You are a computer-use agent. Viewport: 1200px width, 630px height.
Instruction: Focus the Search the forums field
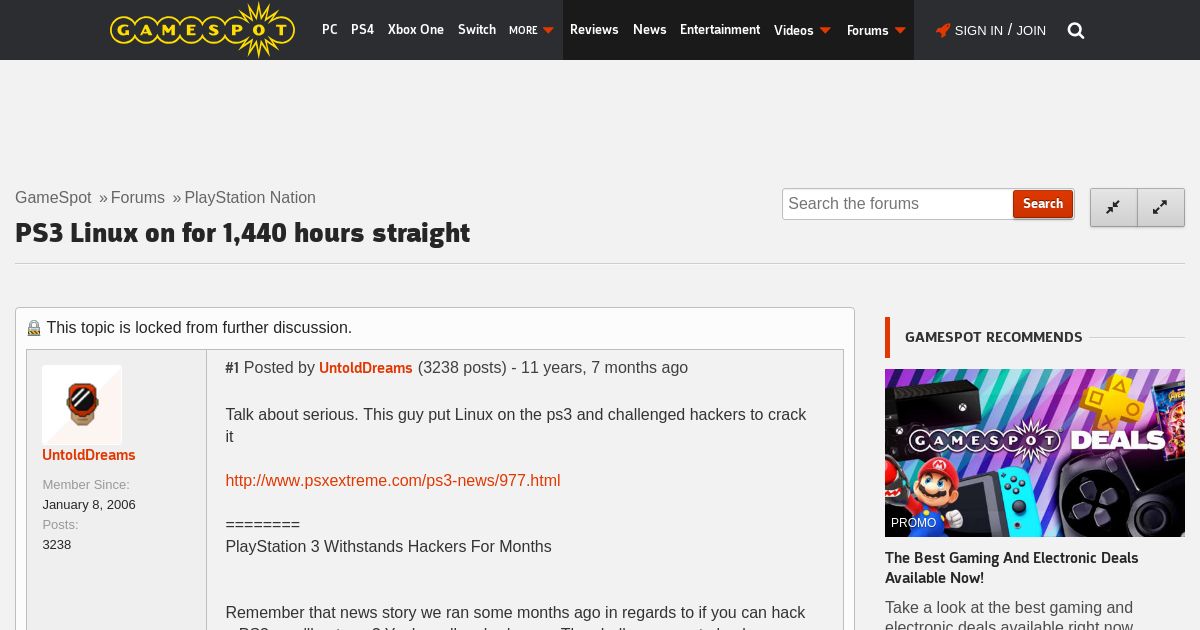tap(898, 204)
